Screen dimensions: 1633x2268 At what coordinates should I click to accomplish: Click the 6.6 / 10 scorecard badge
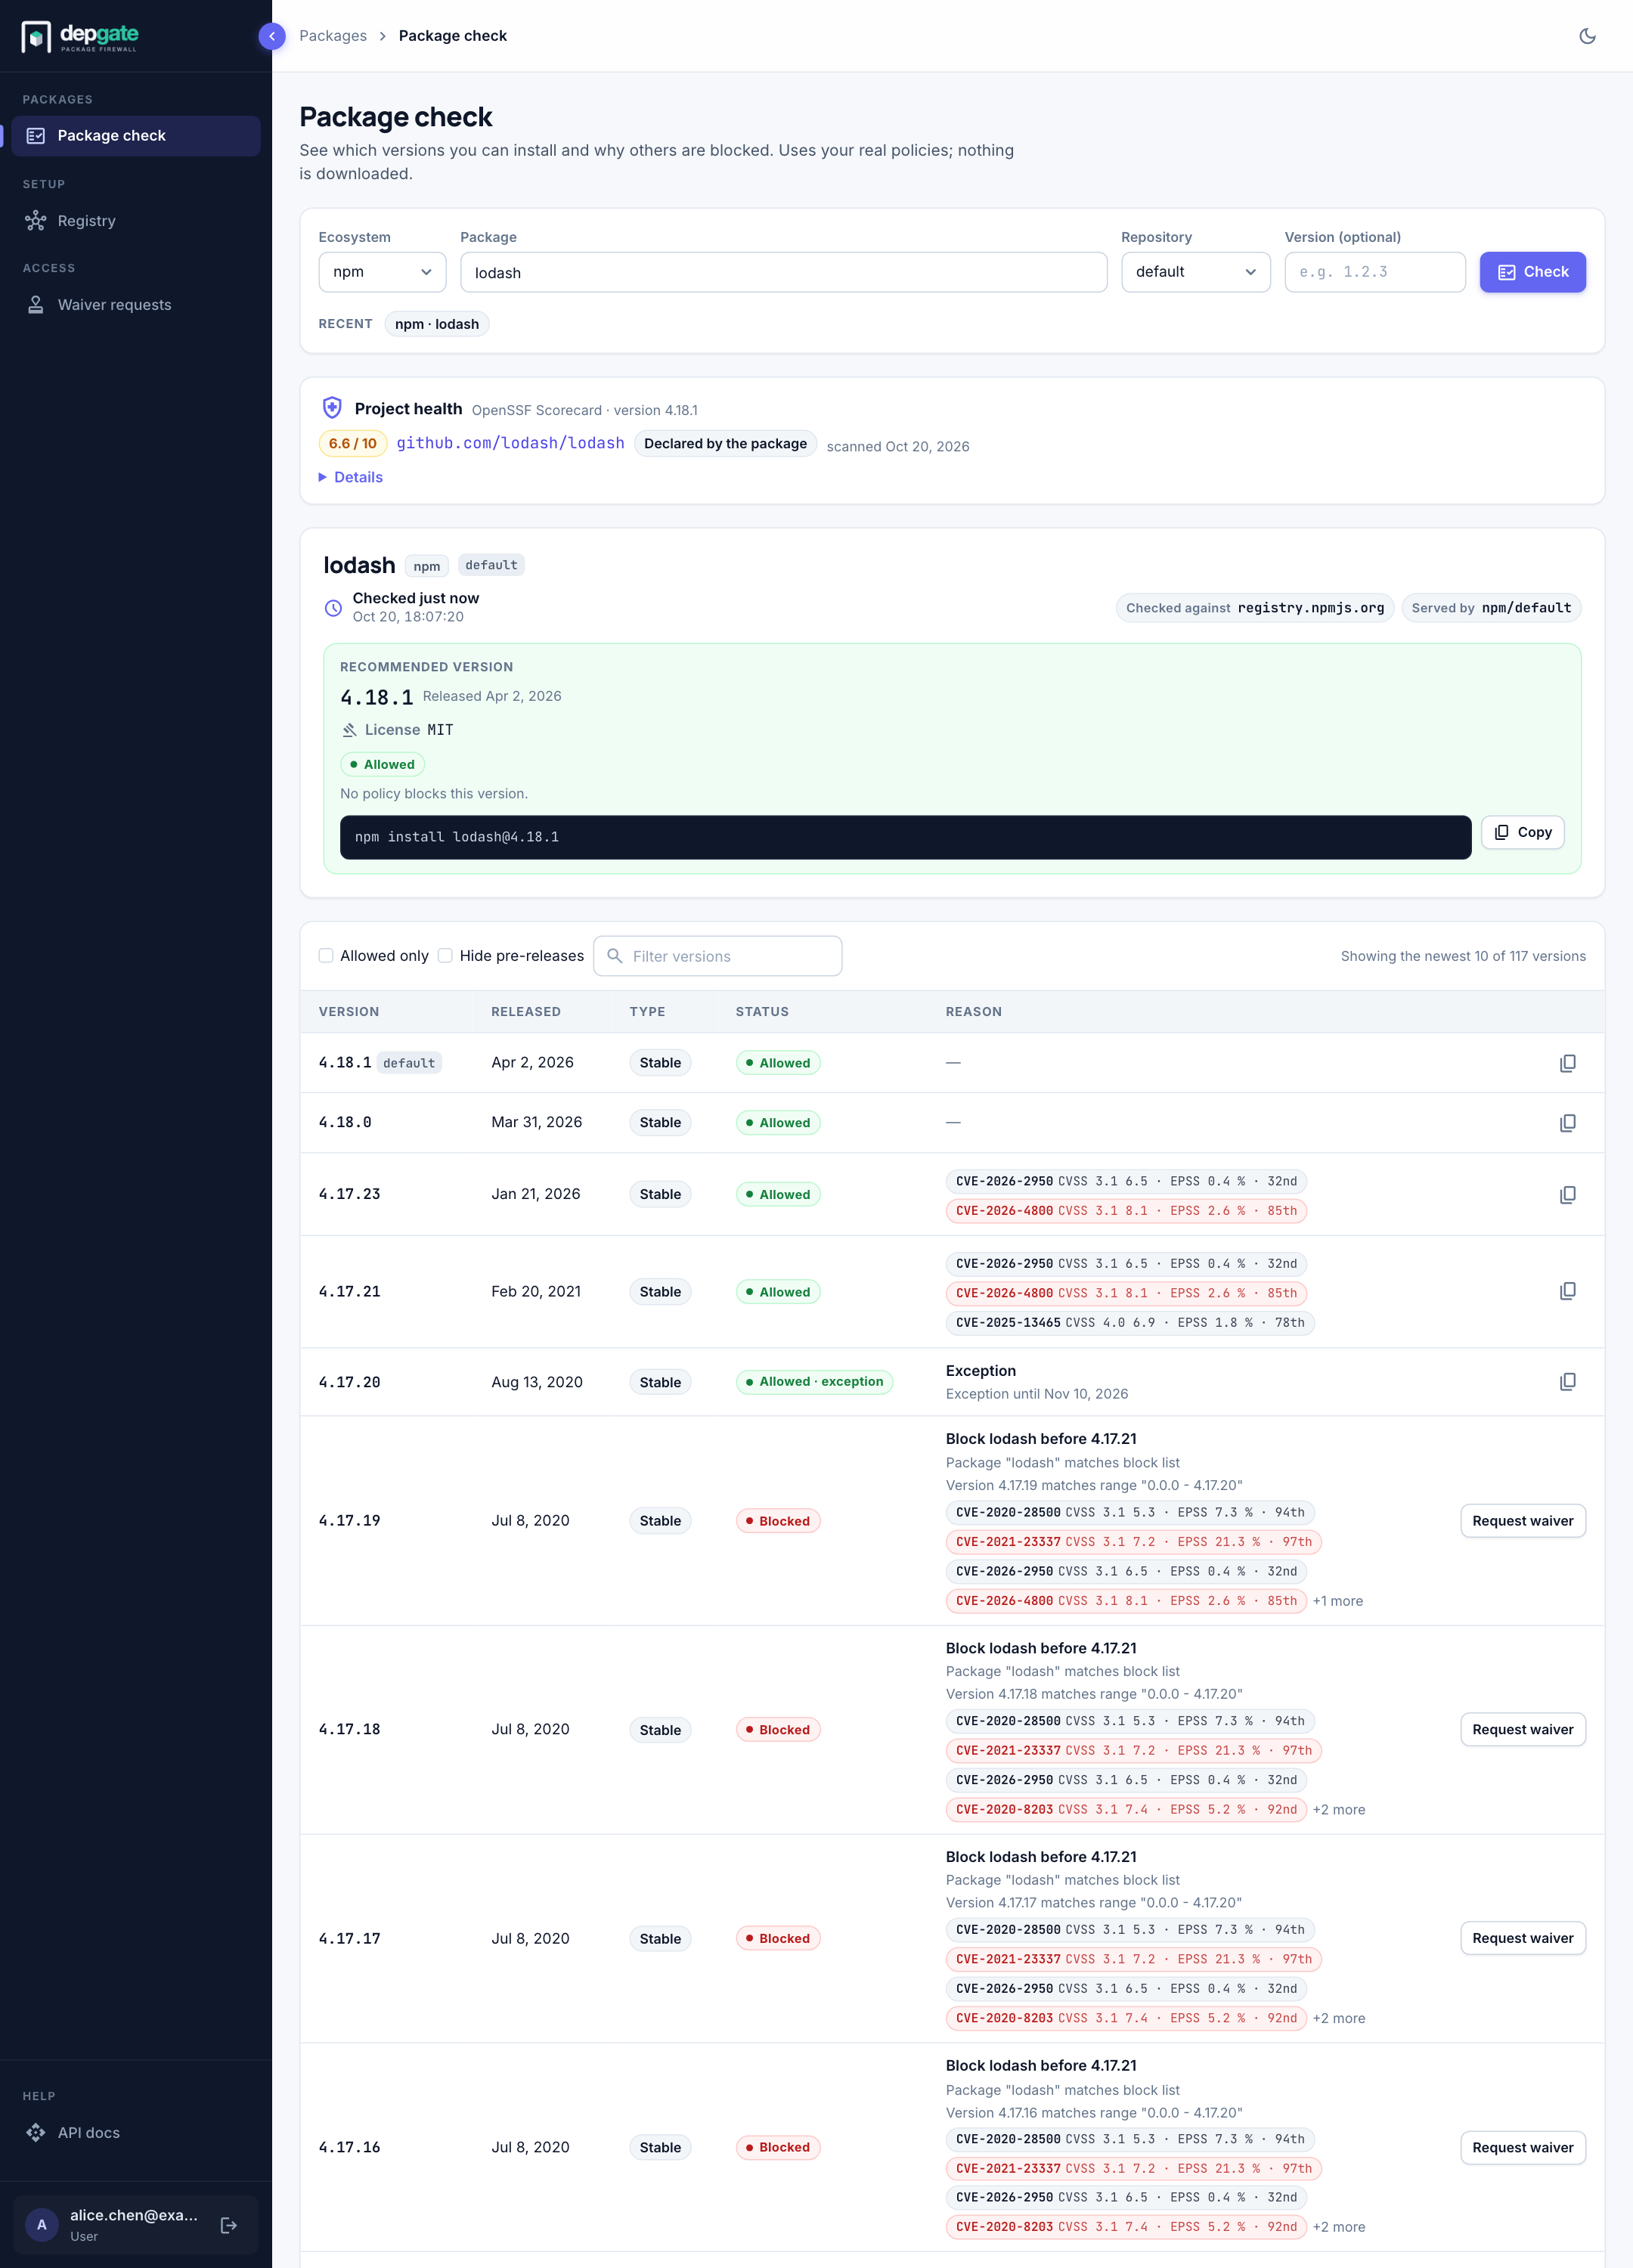tap(352, 443)
